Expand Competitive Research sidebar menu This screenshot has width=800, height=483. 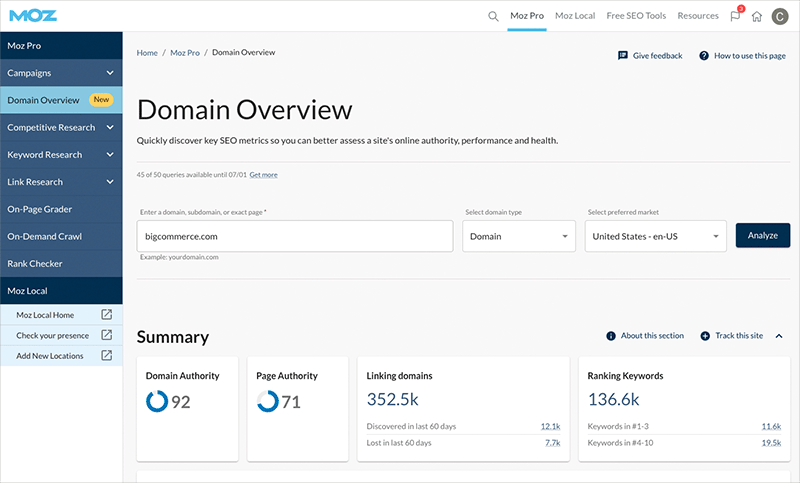tap(61, 128)
